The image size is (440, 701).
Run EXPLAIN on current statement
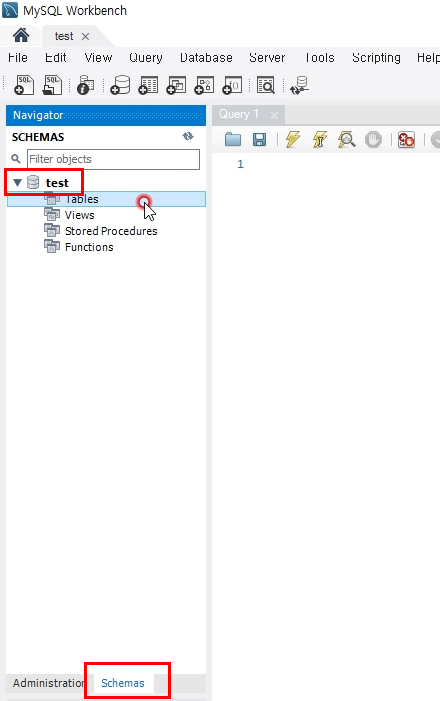coord(347,139)
